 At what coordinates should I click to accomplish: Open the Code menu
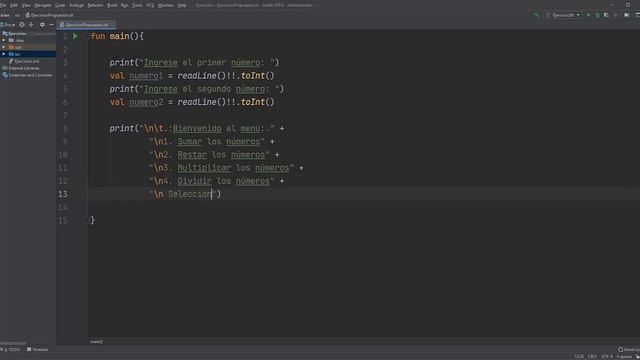tap(60, 5)
